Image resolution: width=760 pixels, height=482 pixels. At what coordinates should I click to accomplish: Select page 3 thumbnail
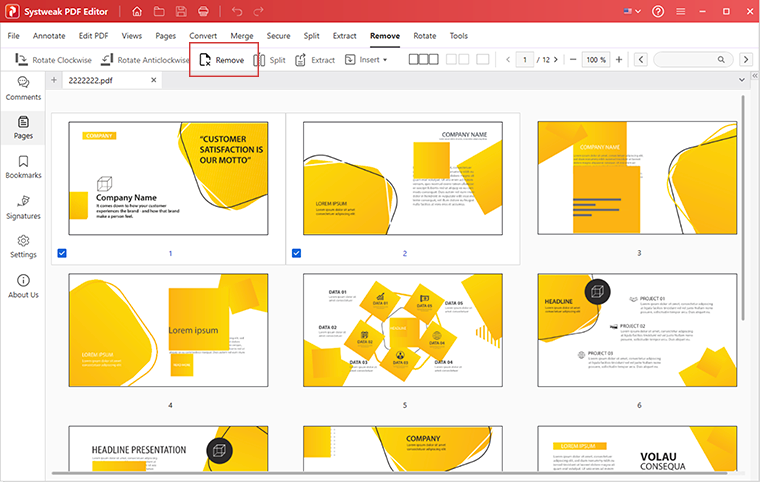coord(637,178)
